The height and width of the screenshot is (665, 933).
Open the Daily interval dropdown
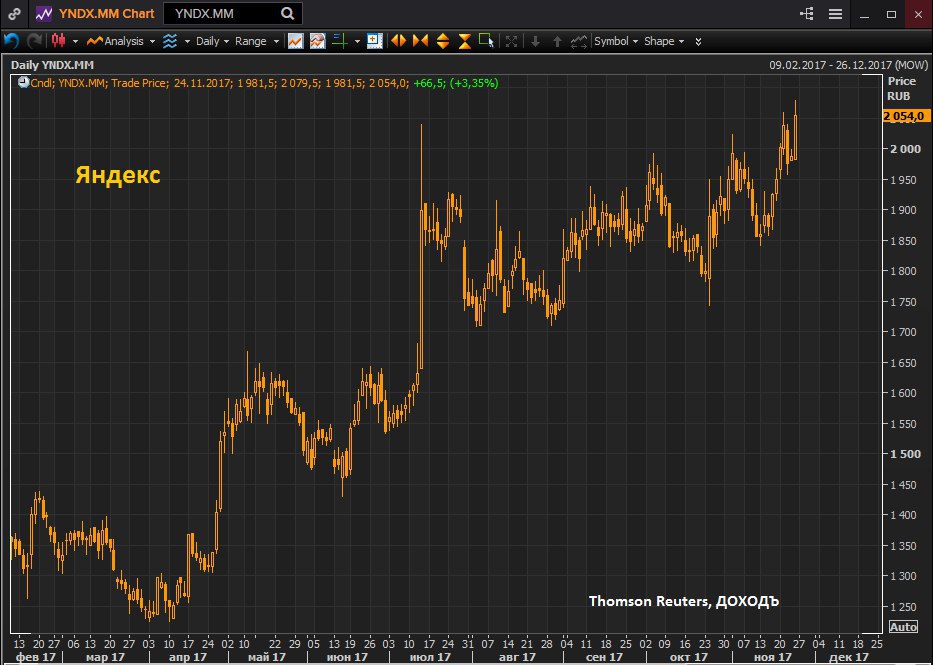coord(212,41)
